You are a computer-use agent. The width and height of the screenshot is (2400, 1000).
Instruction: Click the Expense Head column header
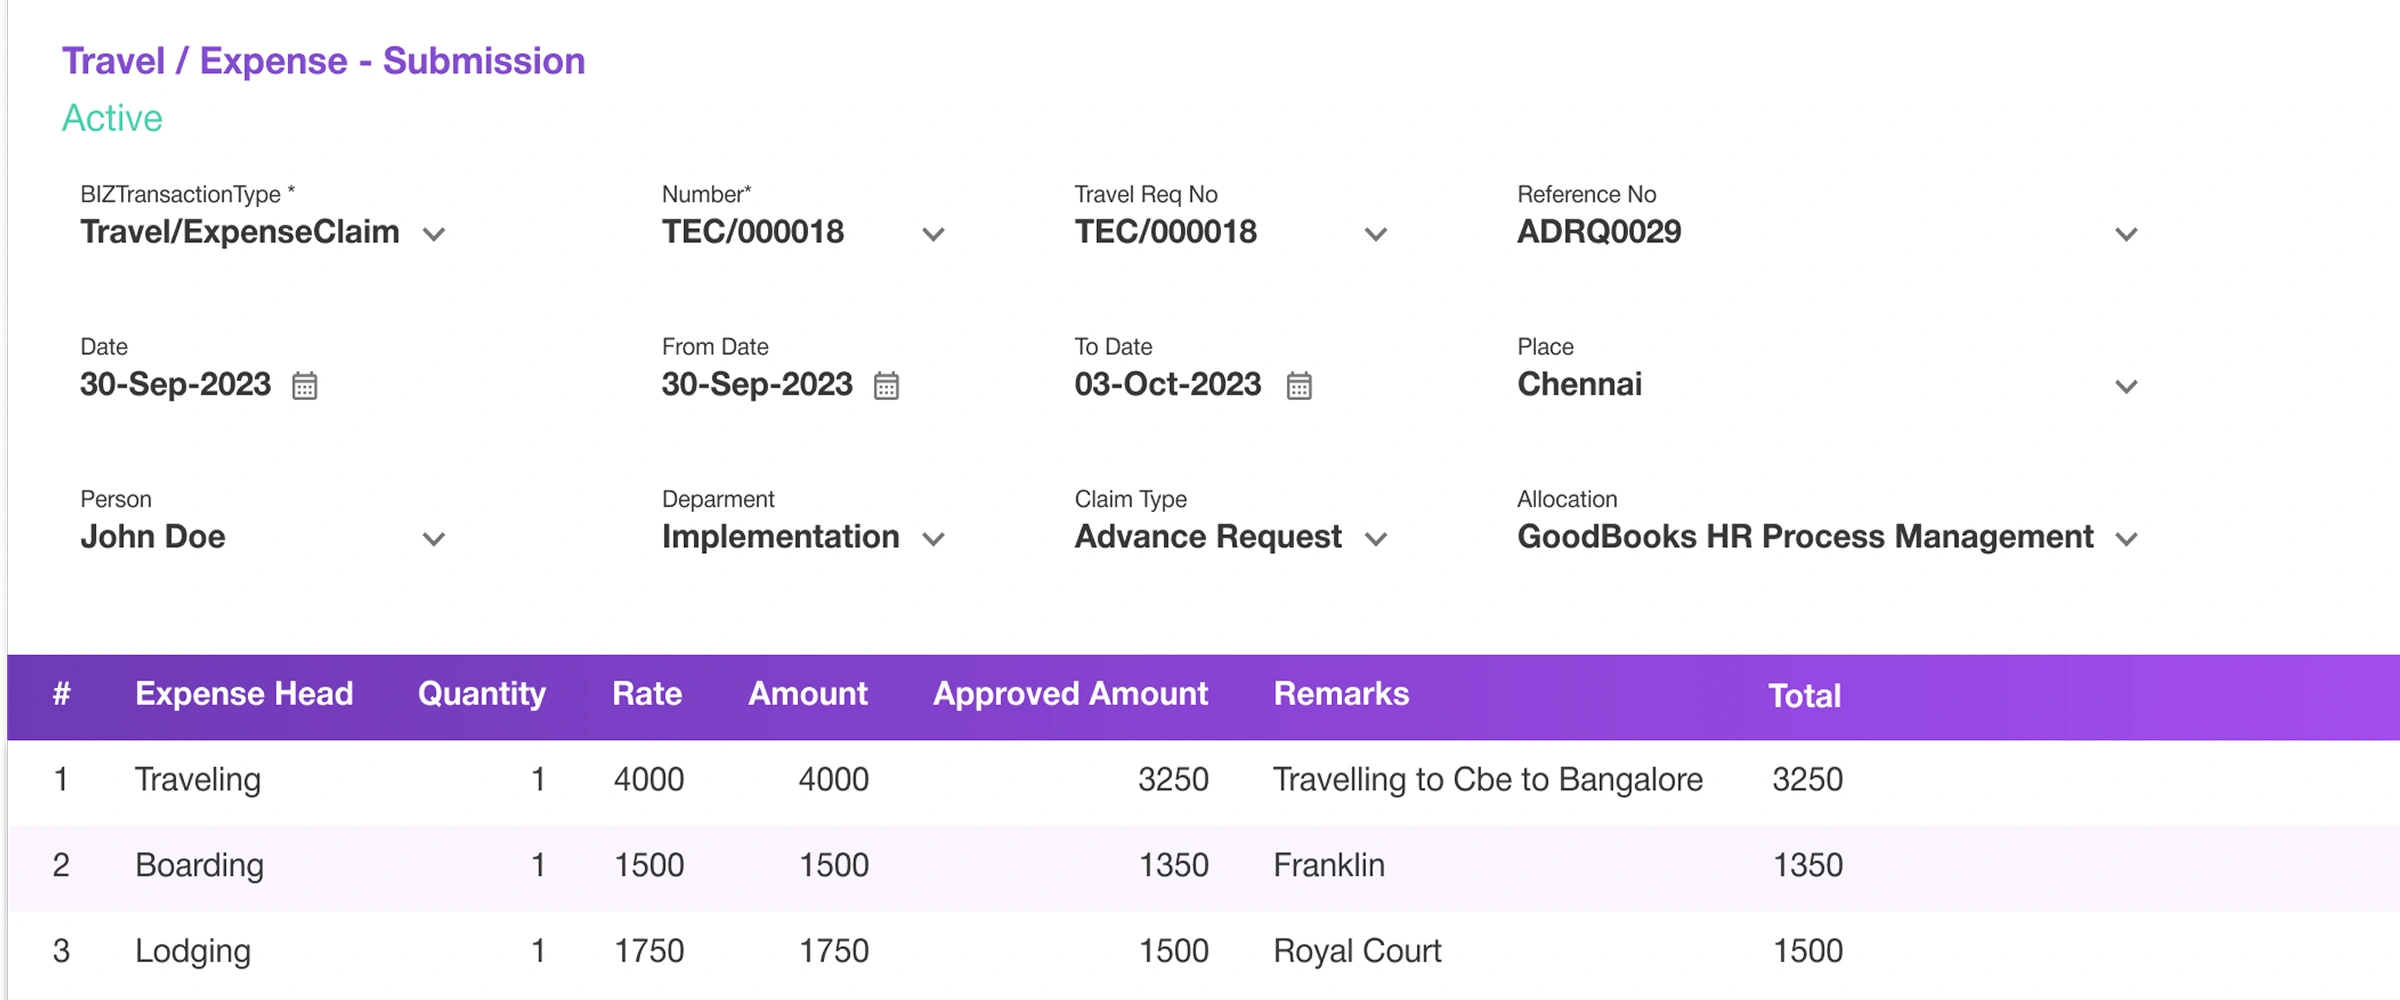point(244,694)
